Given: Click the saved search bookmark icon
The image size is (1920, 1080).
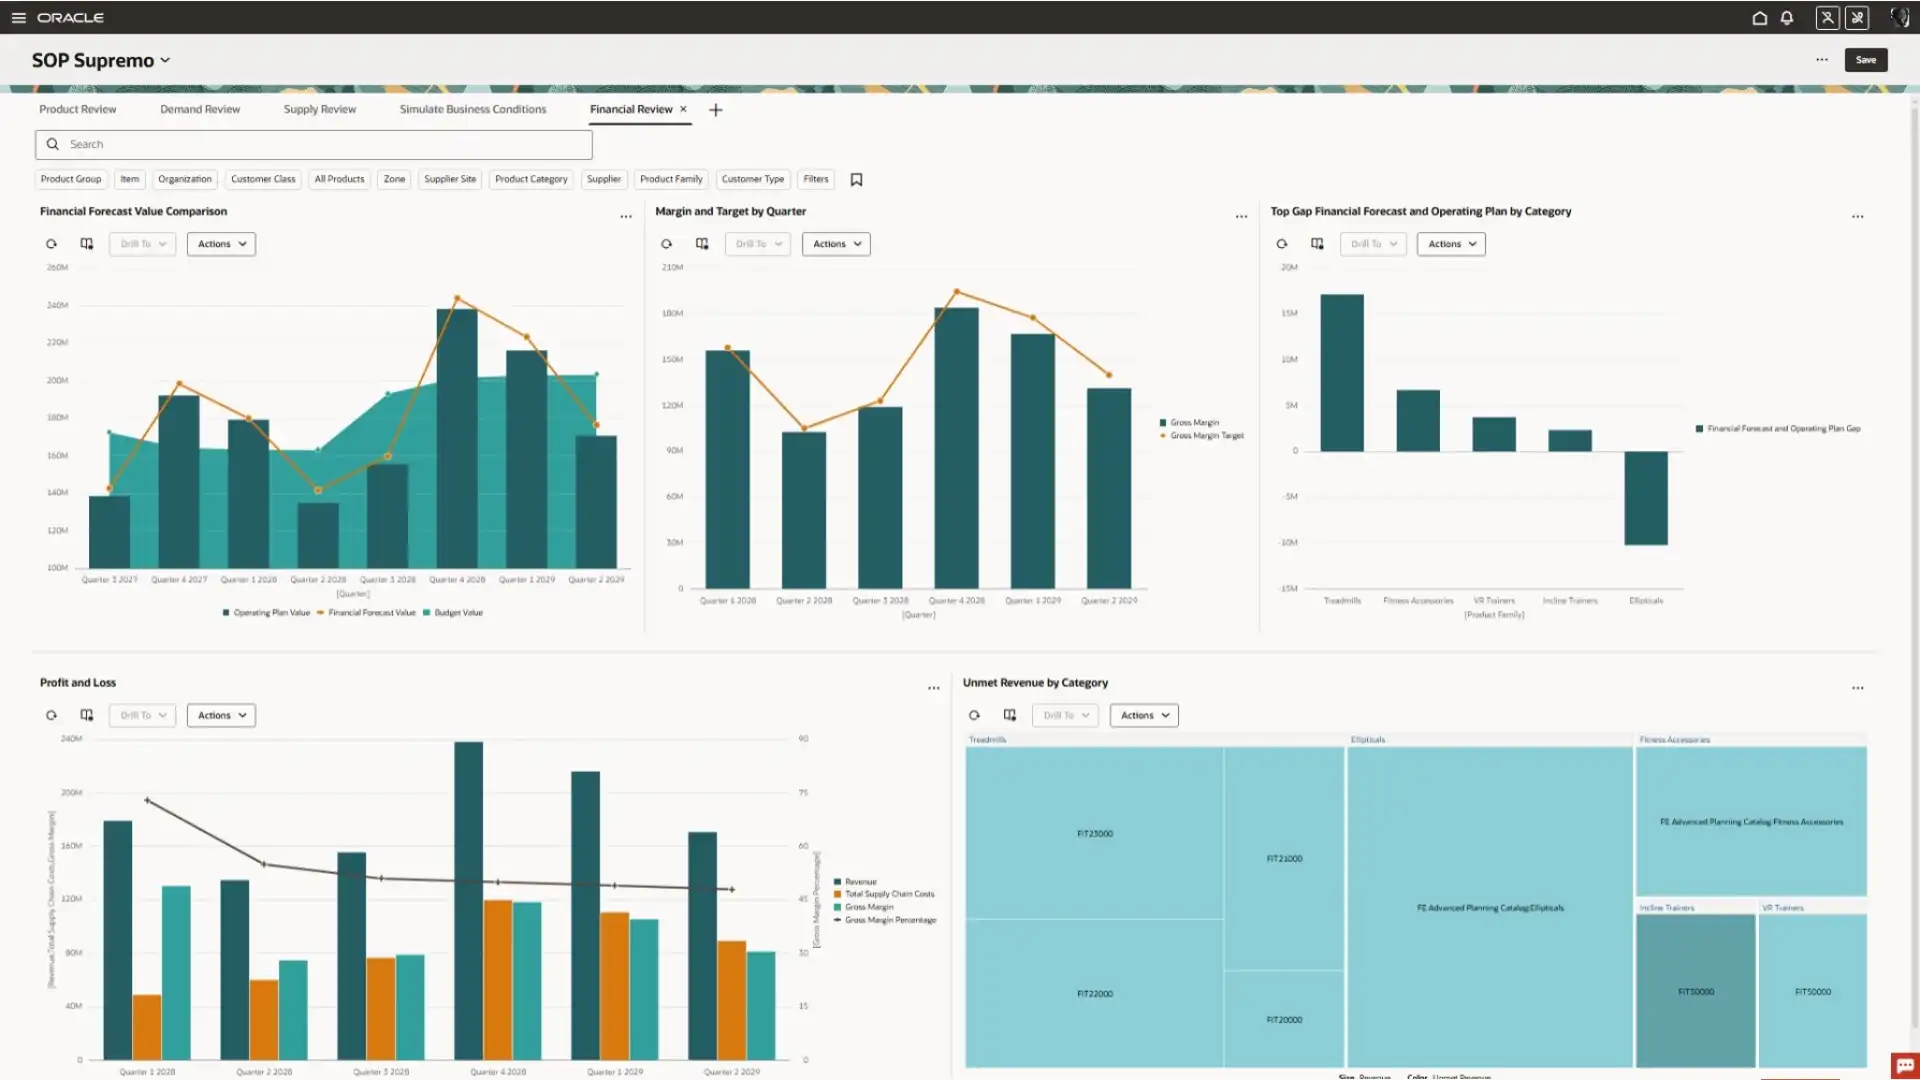Looking at the screenshot, I should click(x=856, y=180).
